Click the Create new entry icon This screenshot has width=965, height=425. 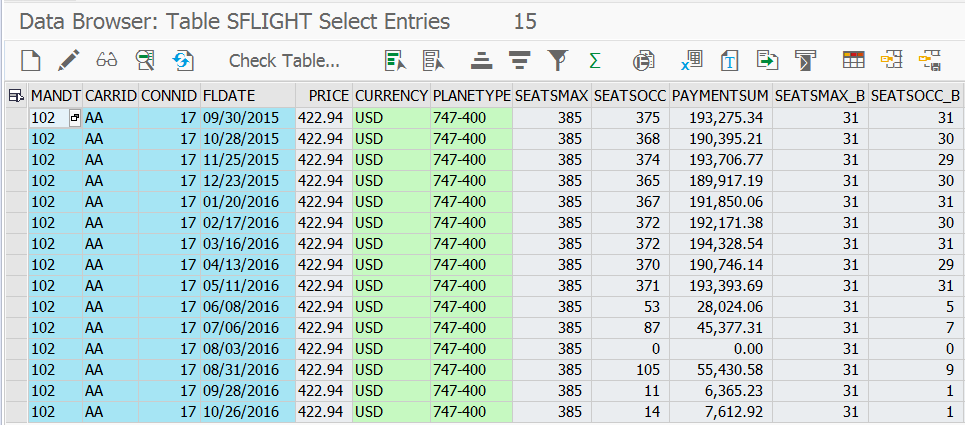tap(31, 61)
